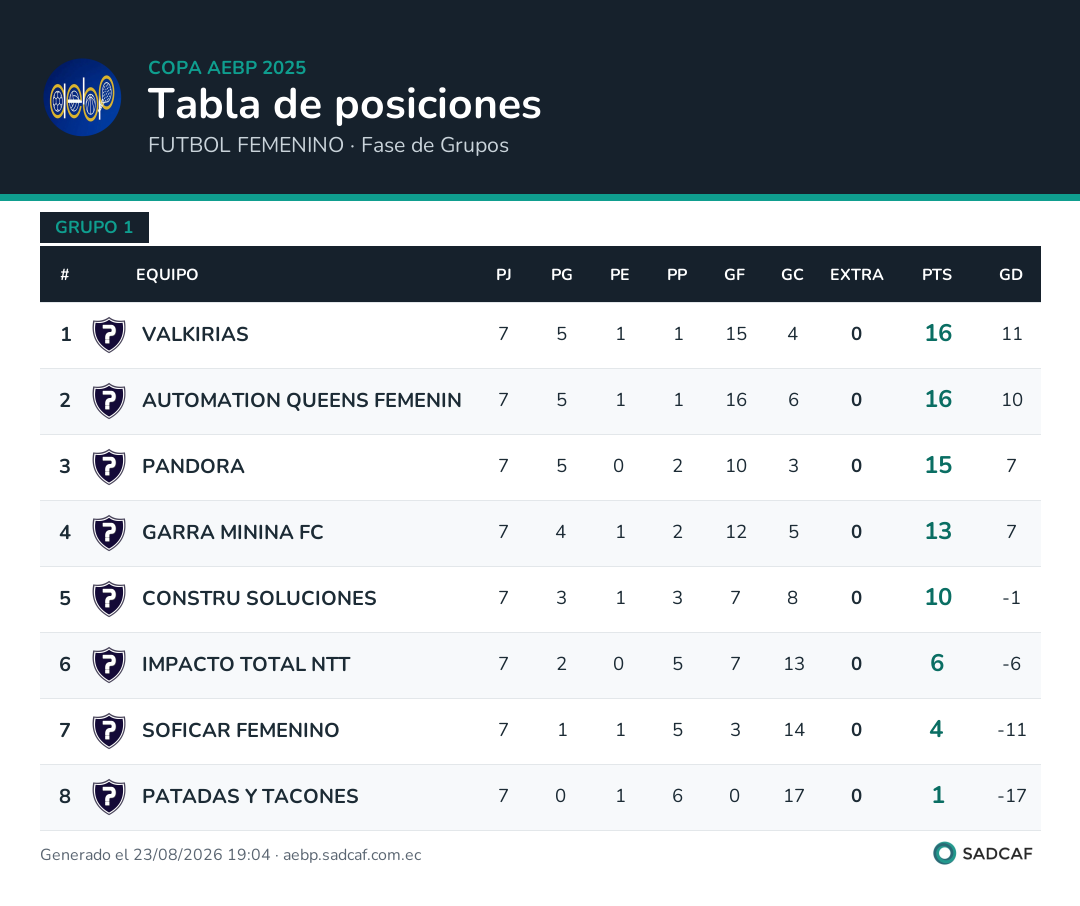1080x906 pixels.
Task: Click the Tabla de posiciones title
Action: point(344,104)
